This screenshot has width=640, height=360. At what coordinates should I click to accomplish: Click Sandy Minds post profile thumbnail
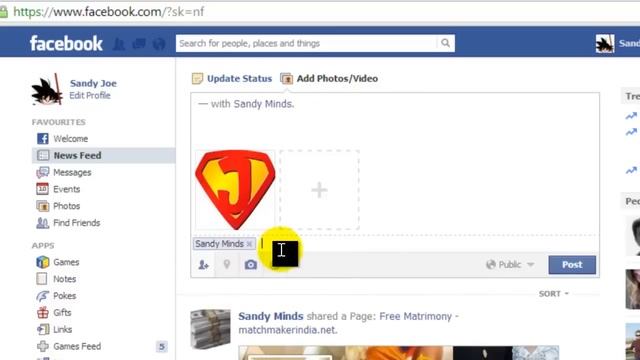[211, 329]
